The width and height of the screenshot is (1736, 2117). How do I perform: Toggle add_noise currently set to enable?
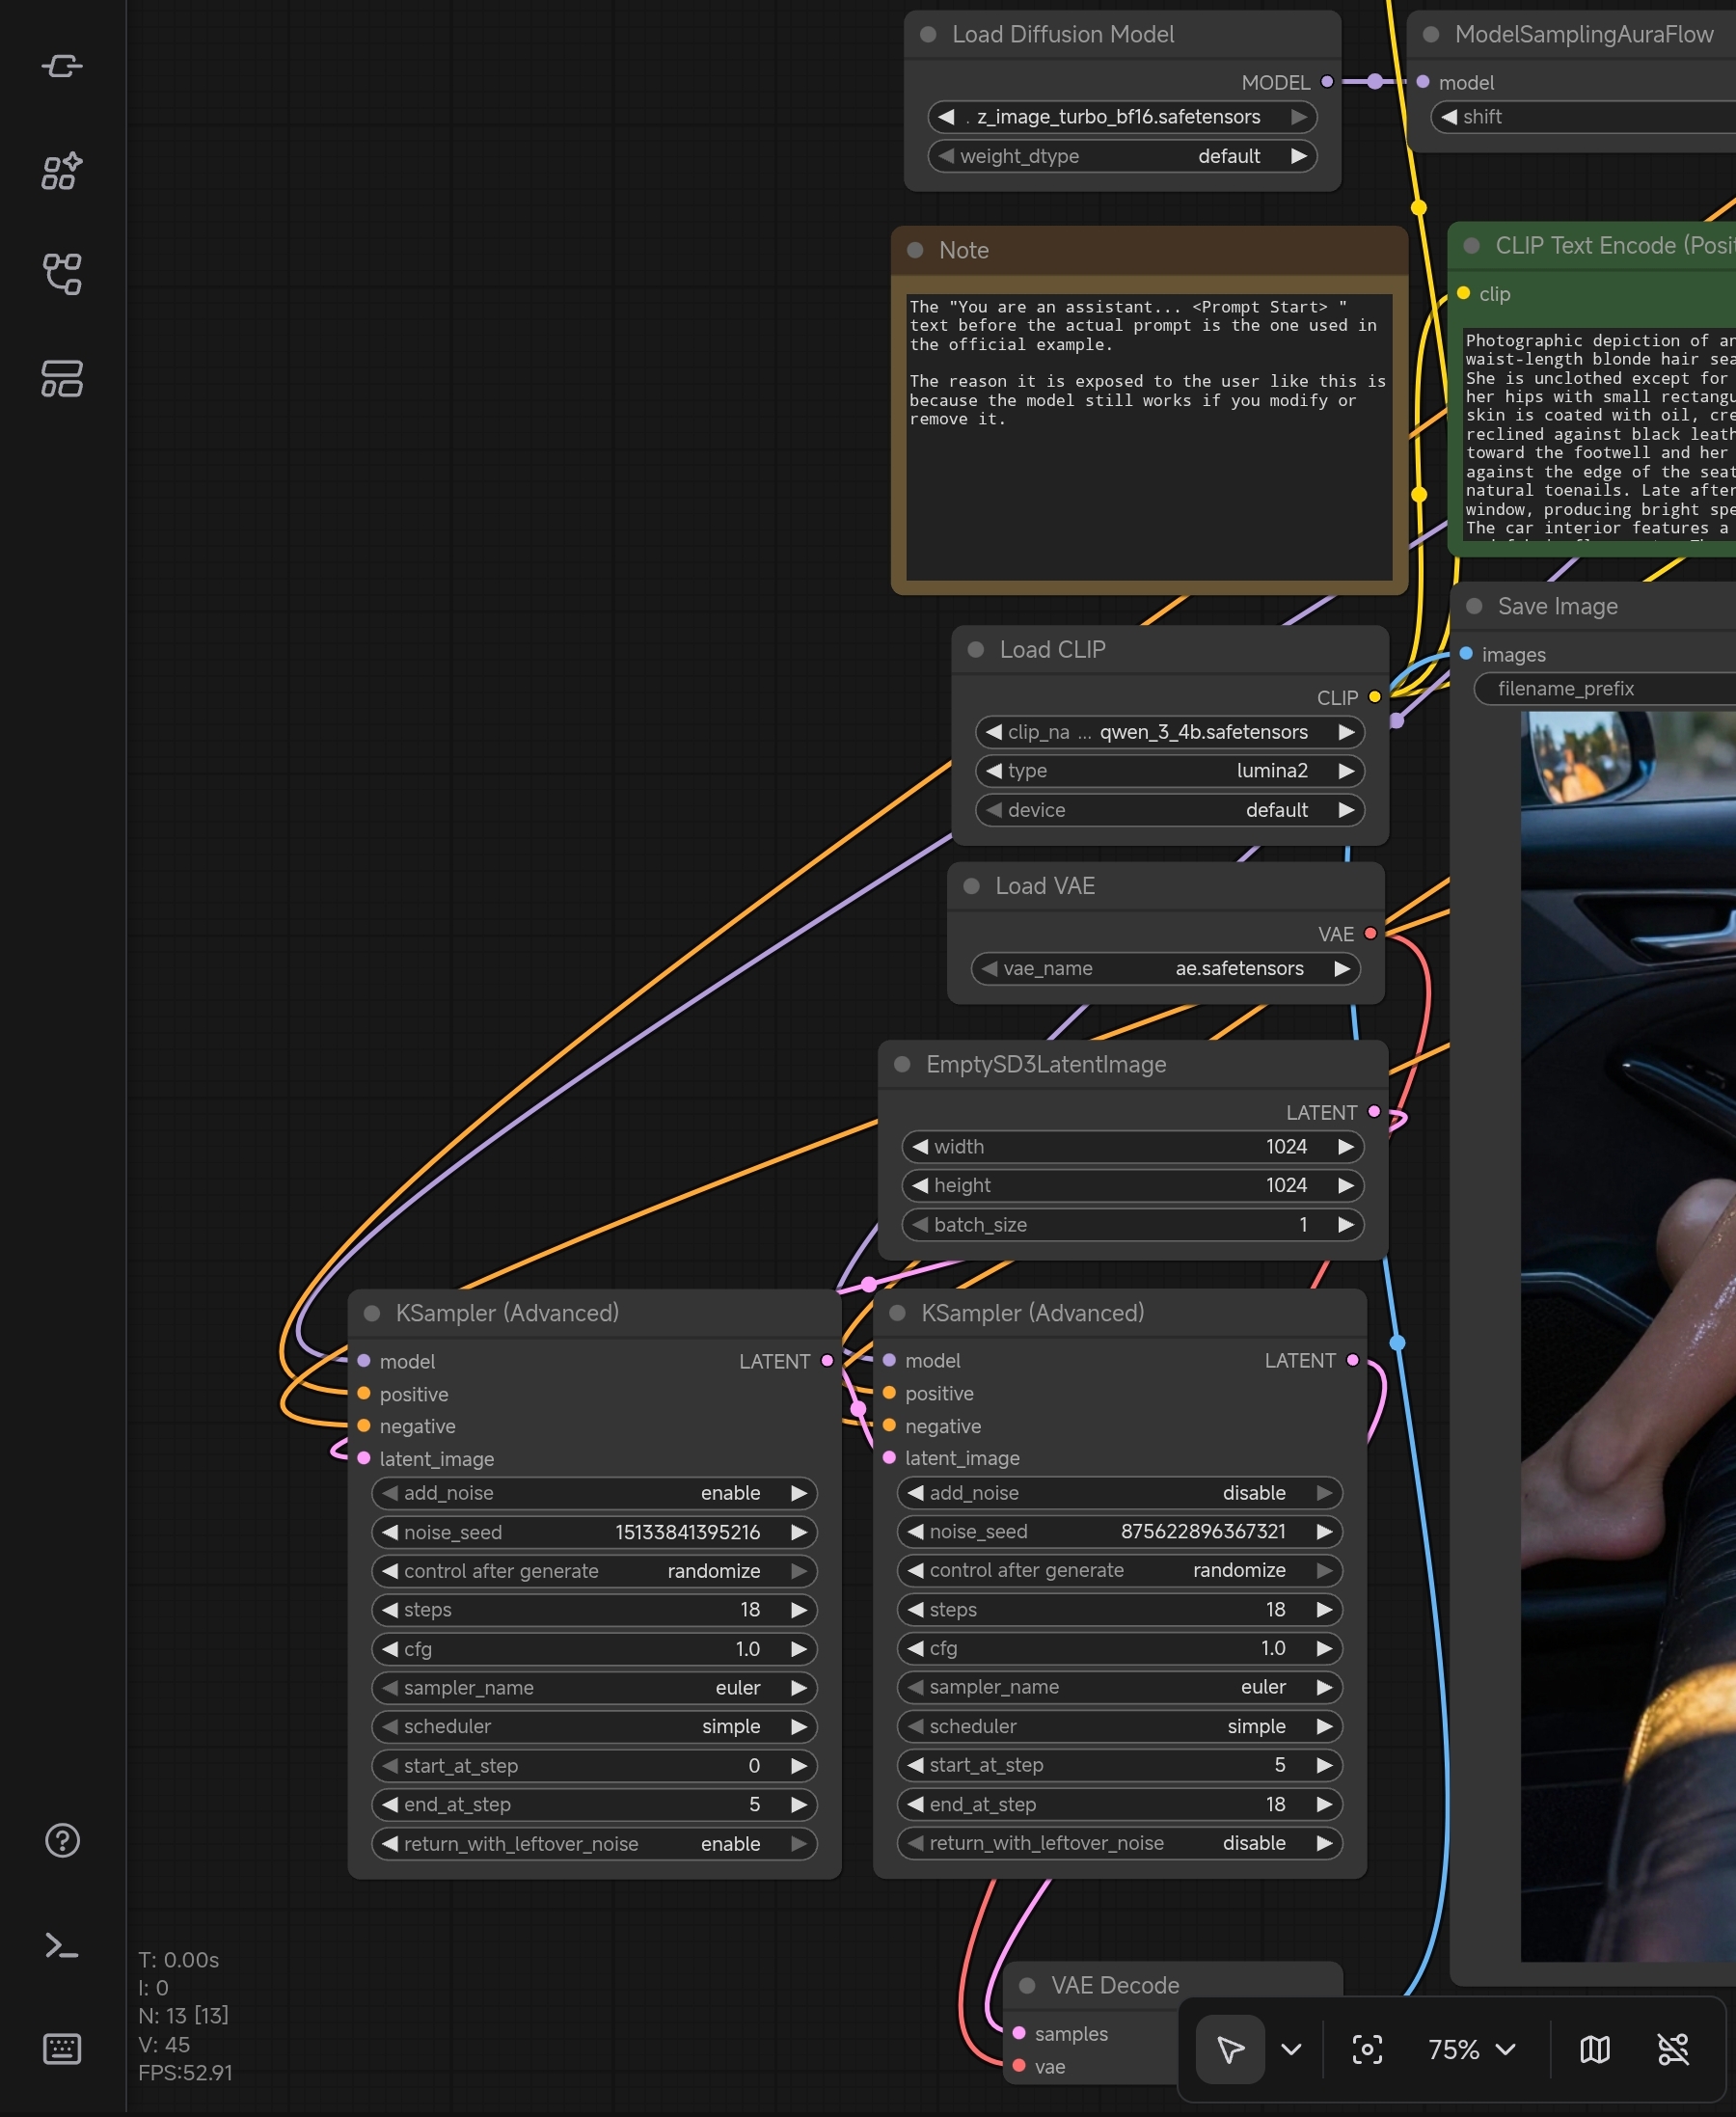click(x=594, y=1493)
